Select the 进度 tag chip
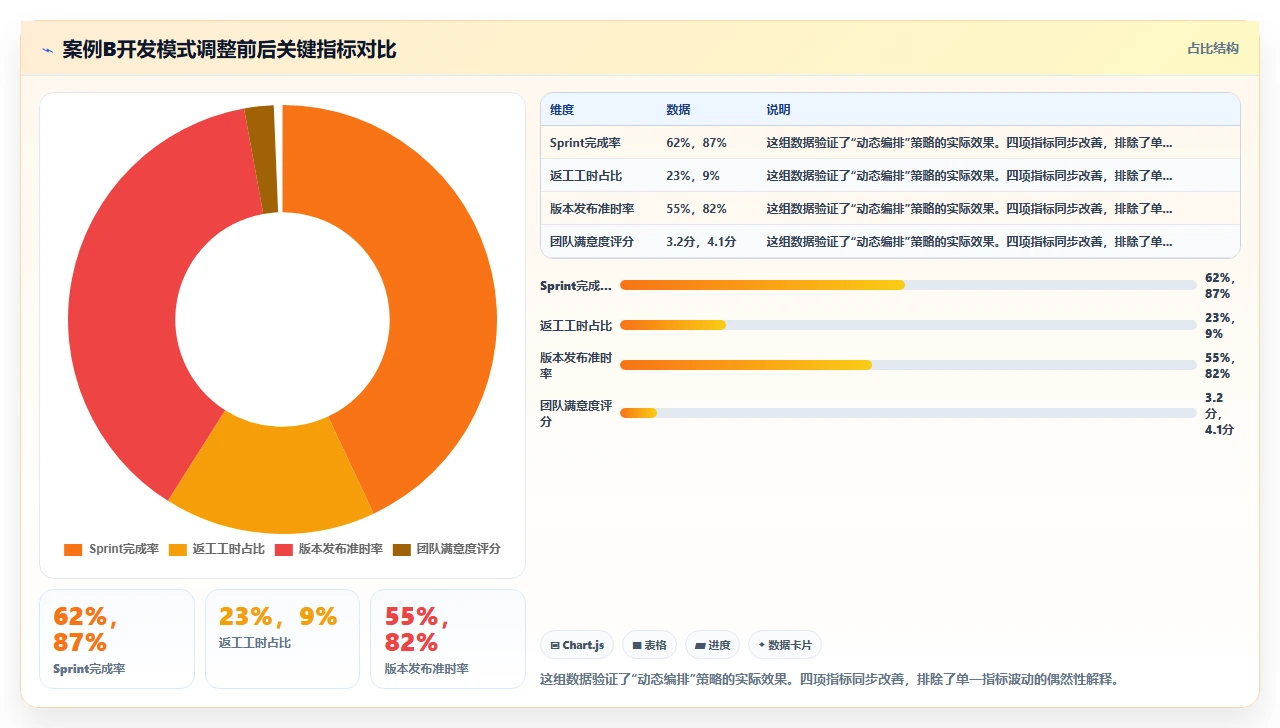Screen dimensions: 1280x728 click(713, 645)
